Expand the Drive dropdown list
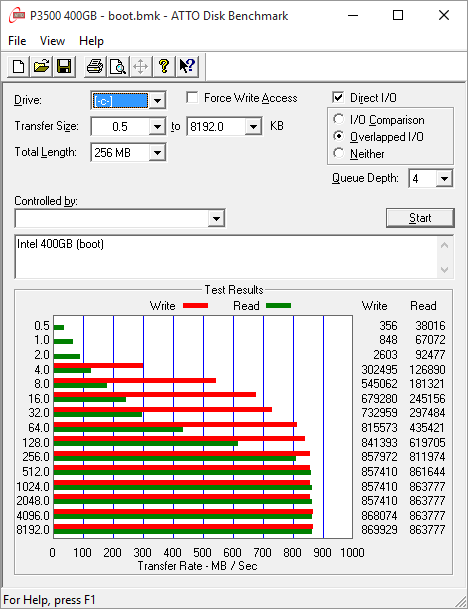Screen dimensions: 468x609 (157, 101)
